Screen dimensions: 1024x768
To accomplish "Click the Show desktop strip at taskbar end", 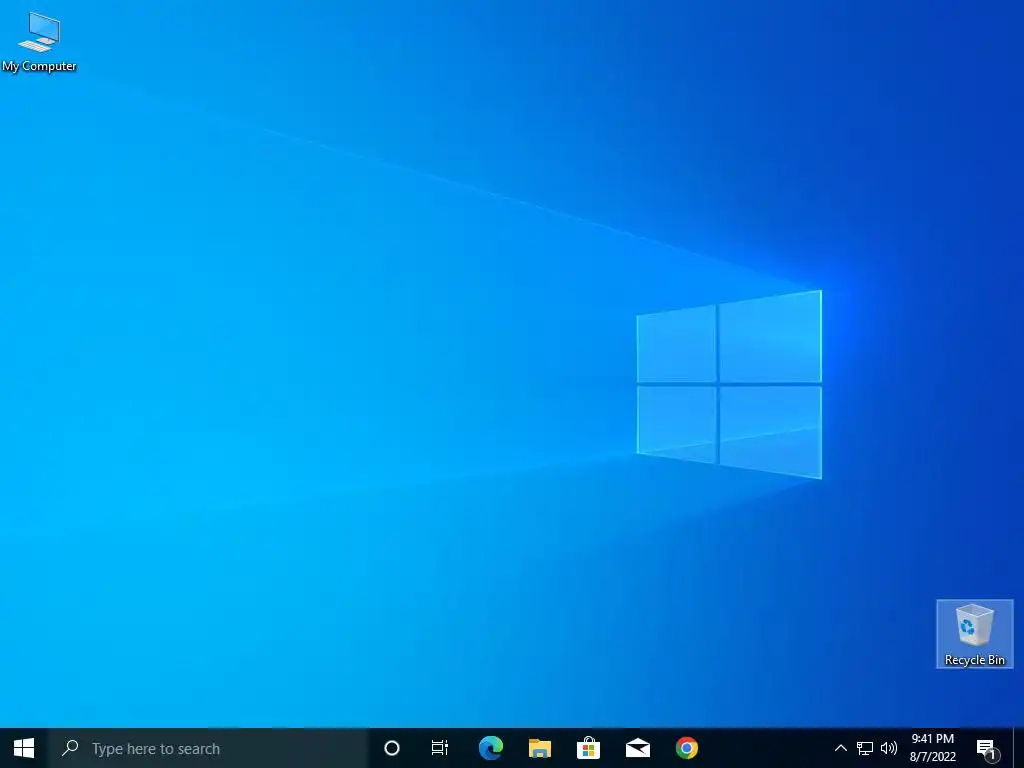I will [x=1019, y=748].
